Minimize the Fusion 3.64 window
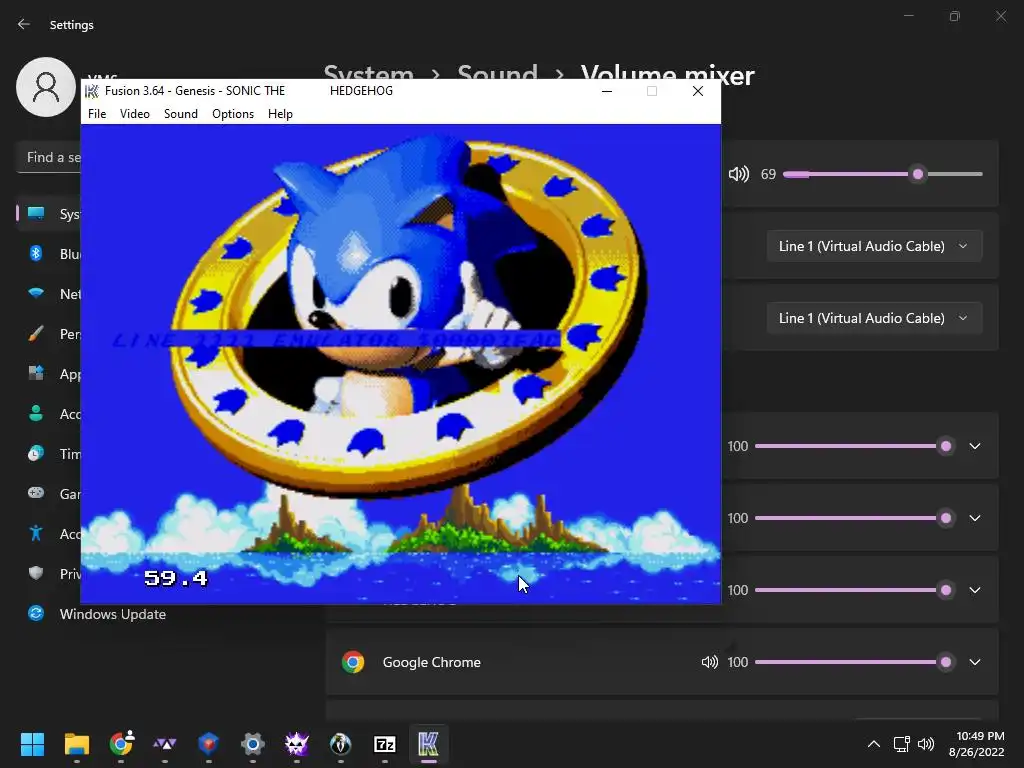The width and height of the screenshot is (1024, 768). click(607, 91)
